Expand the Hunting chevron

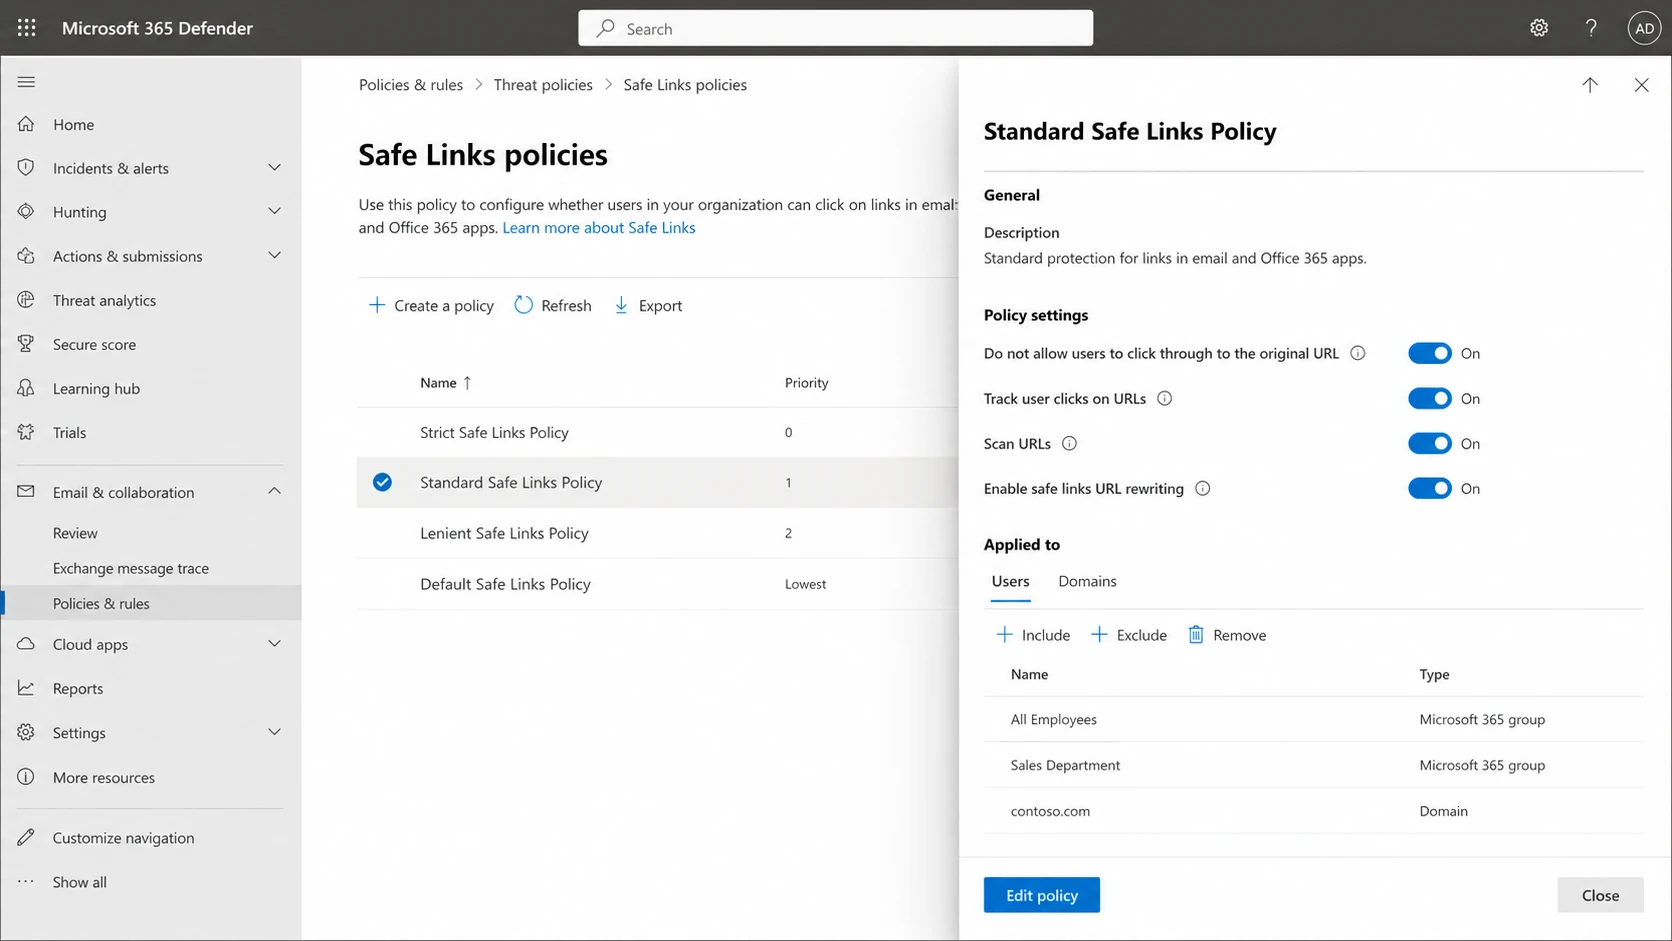pos(274,211)
